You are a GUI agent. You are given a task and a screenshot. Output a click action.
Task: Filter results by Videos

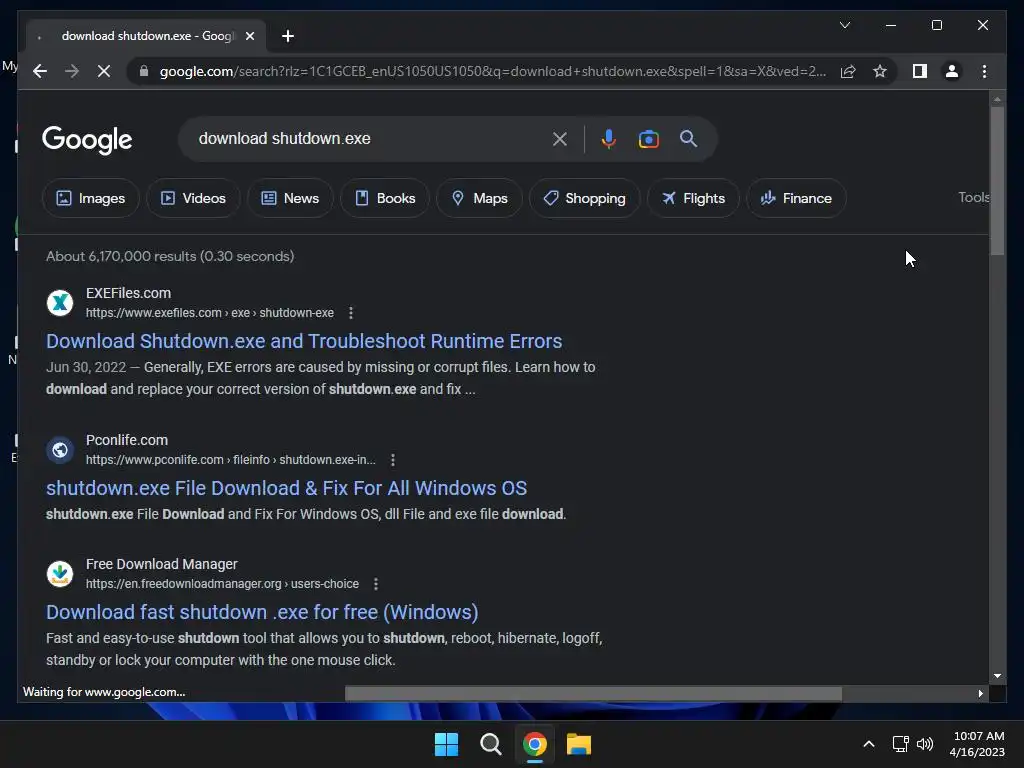[x=193, y=198]
